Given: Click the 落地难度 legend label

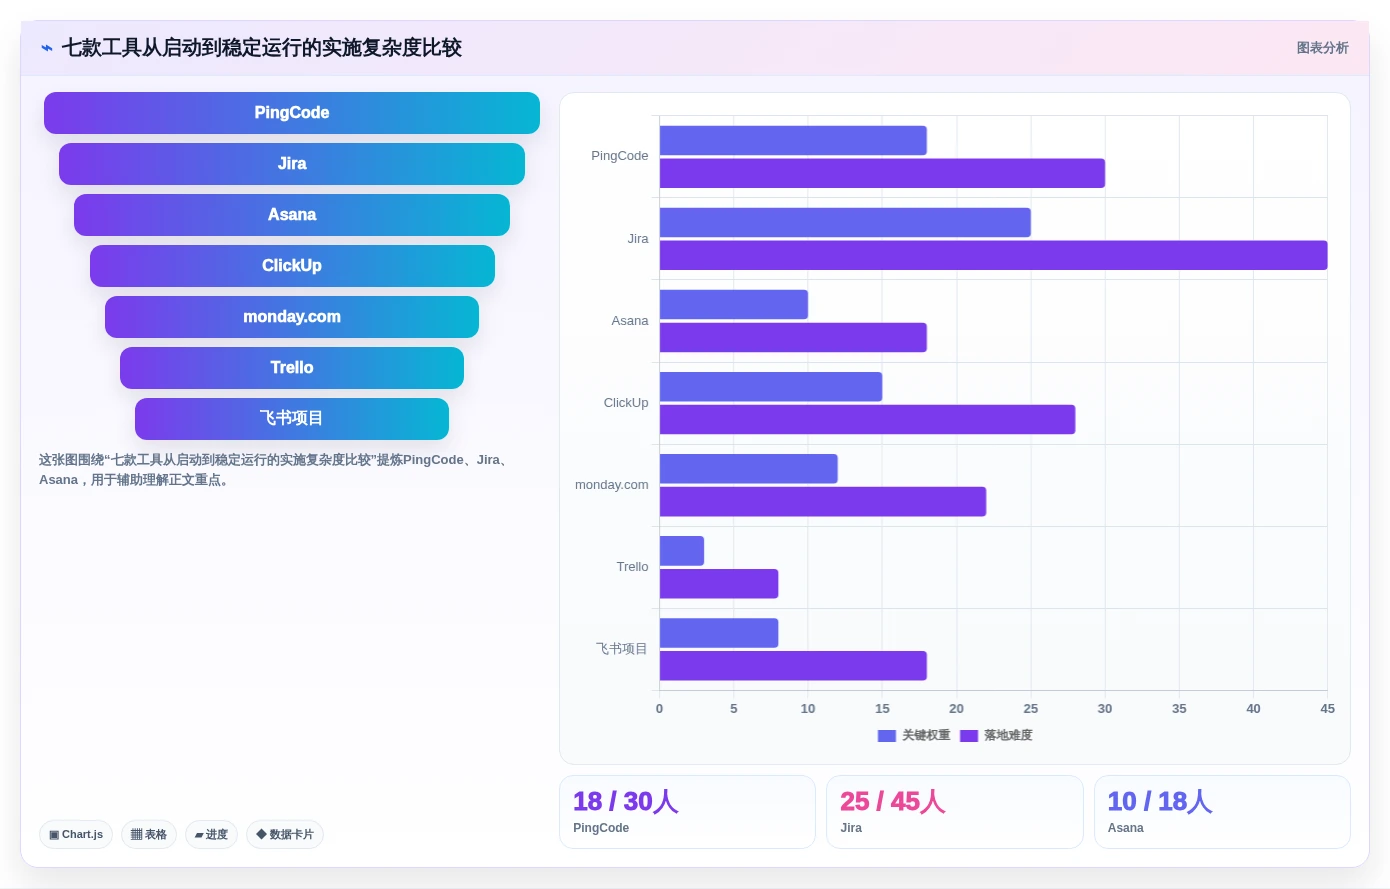Looking at the screenshot, I should (1008, 735).
